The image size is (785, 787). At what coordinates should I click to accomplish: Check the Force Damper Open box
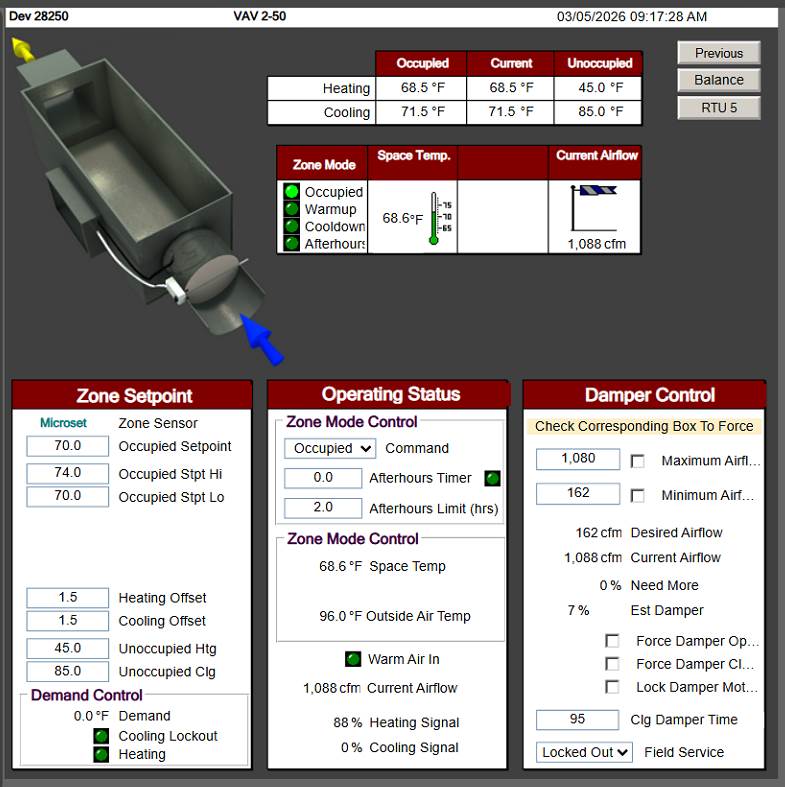612,641
